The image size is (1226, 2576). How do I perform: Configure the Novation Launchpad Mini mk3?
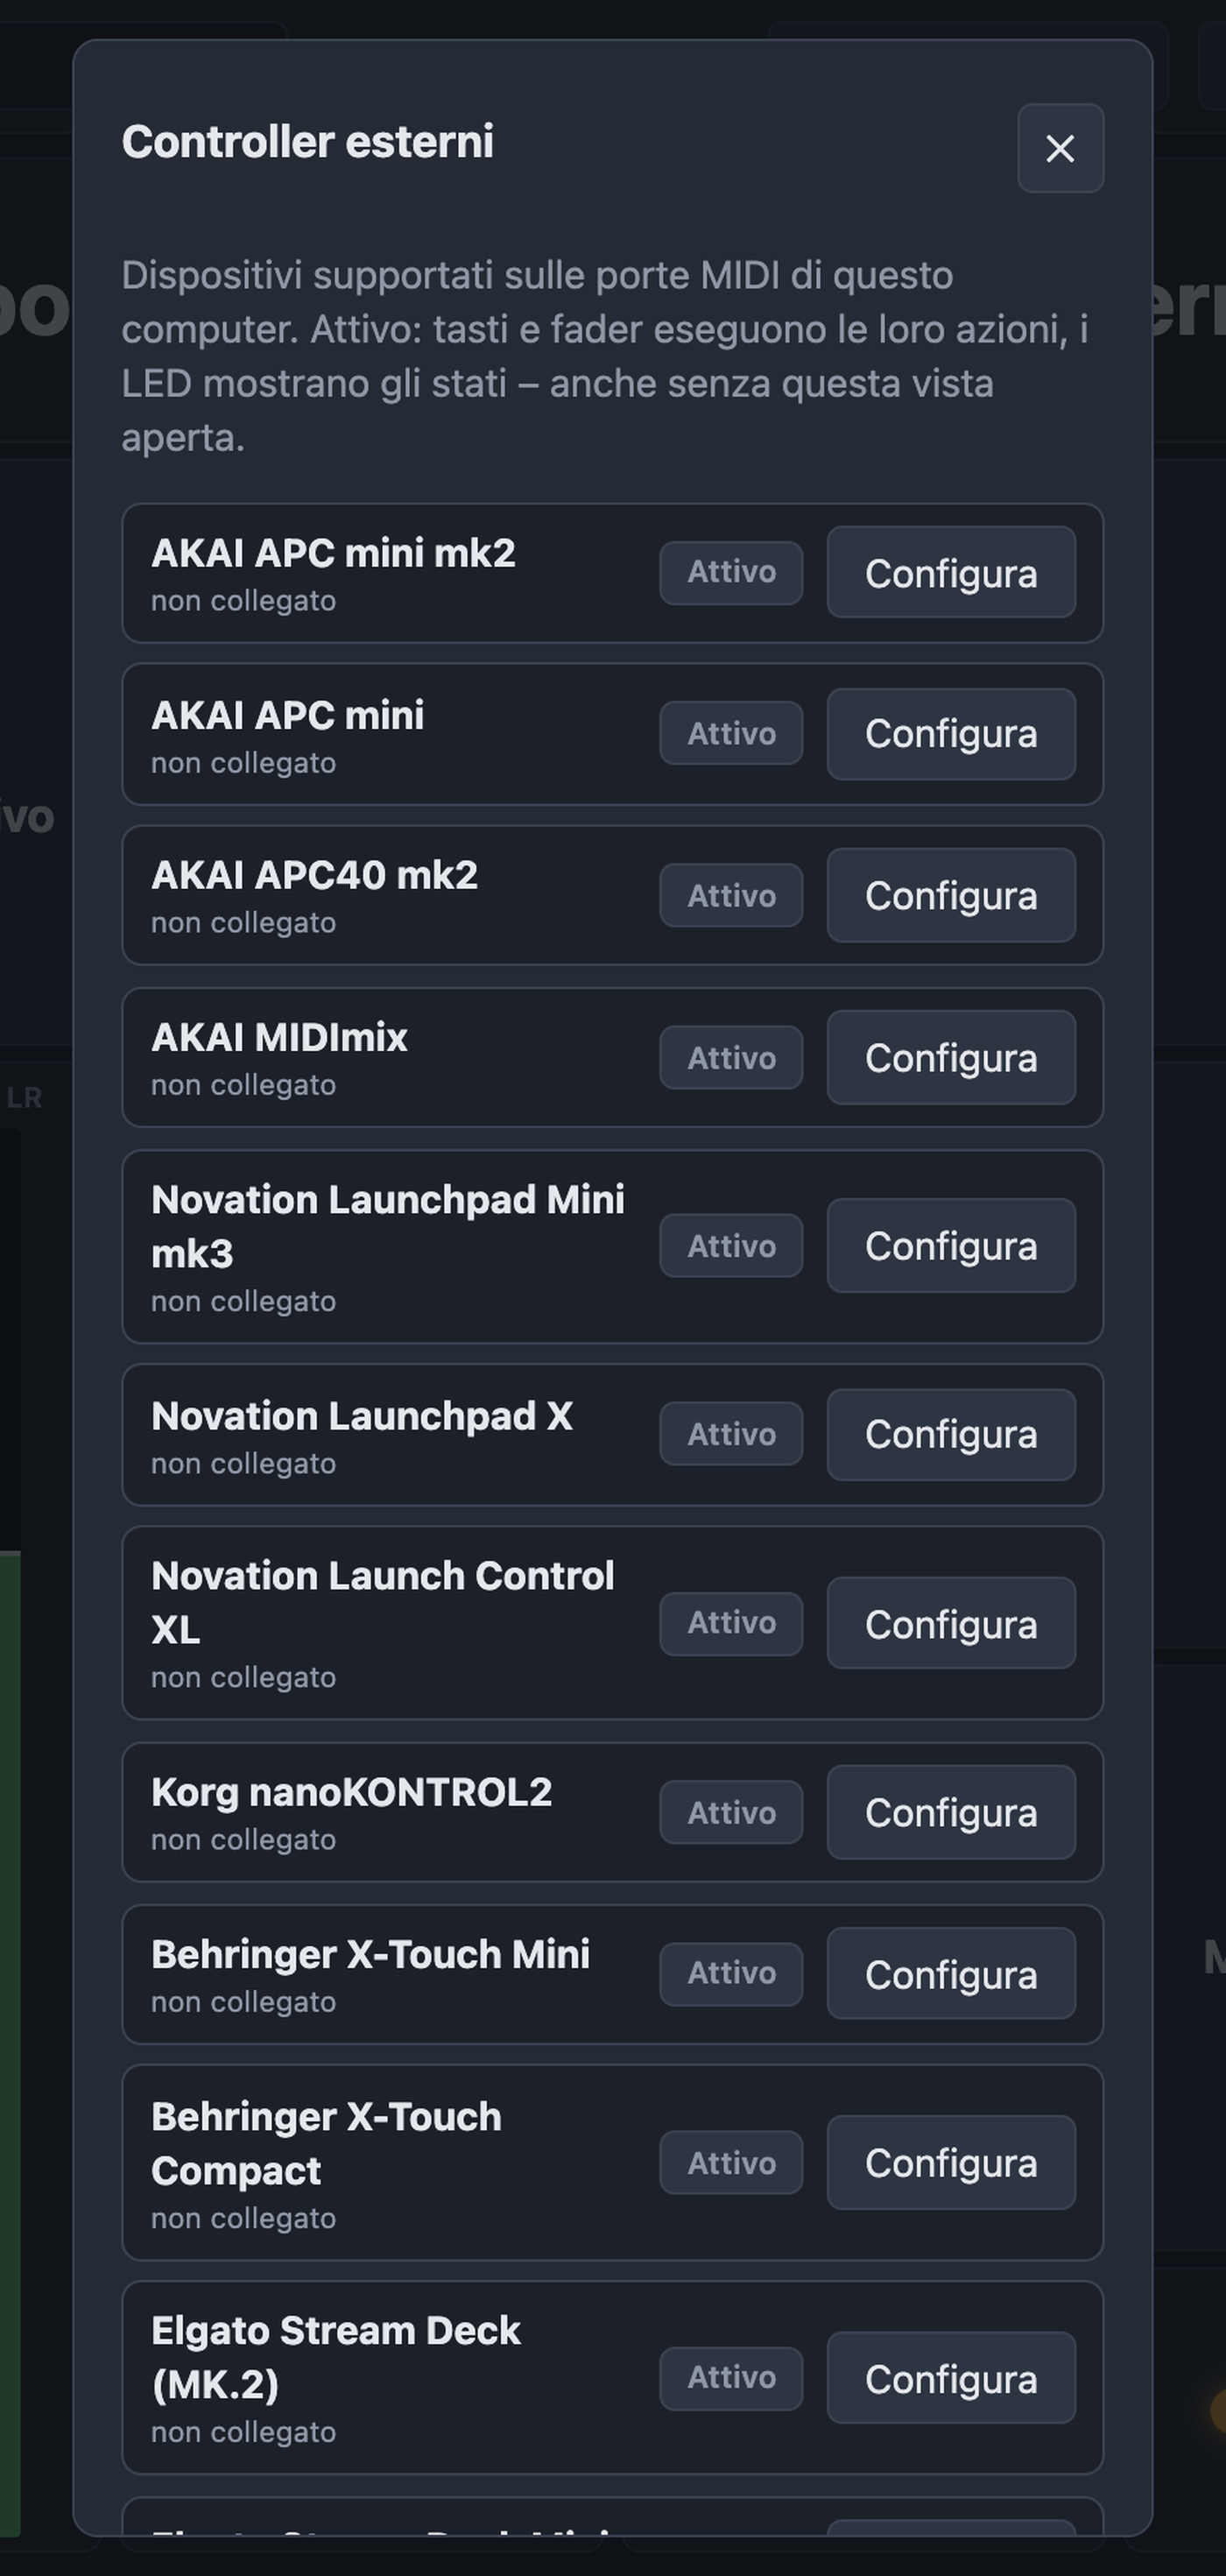coord(951,1246)
